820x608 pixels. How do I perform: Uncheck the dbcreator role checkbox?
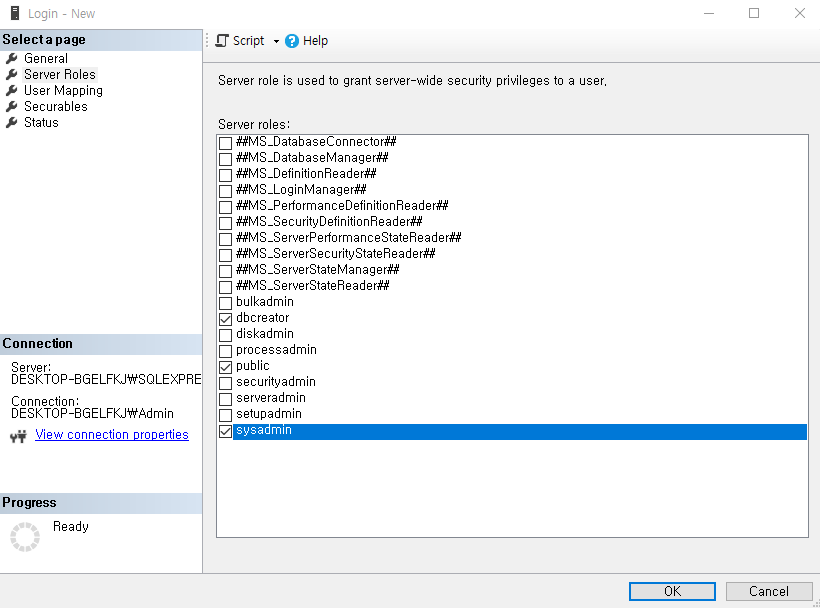tap(225, 319)
